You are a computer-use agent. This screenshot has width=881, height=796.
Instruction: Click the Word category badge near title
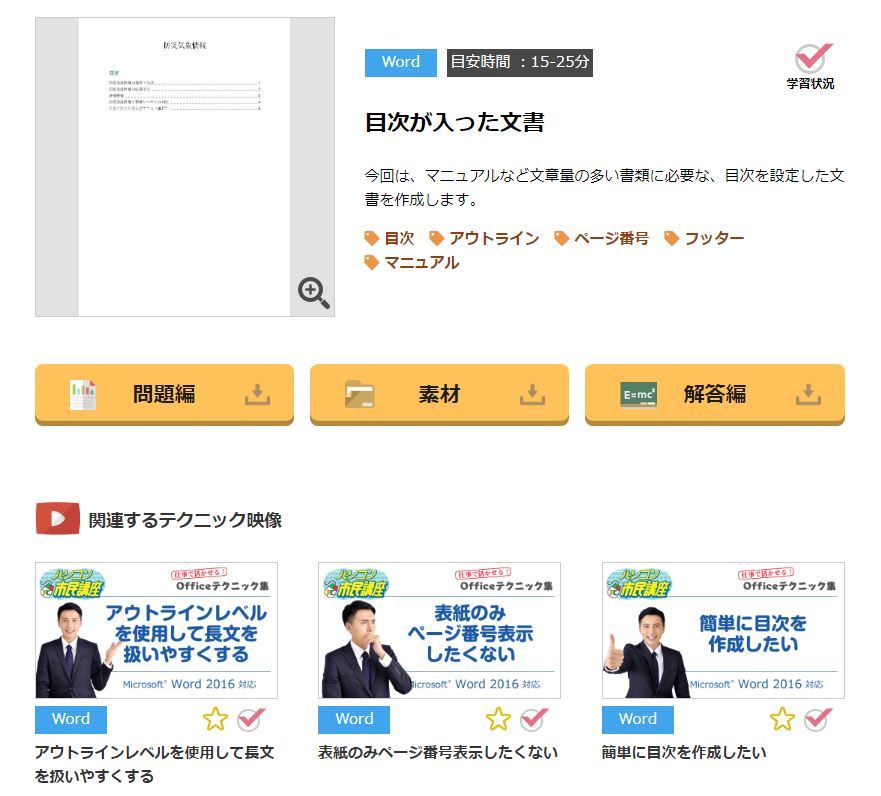[x=400, y=62]
